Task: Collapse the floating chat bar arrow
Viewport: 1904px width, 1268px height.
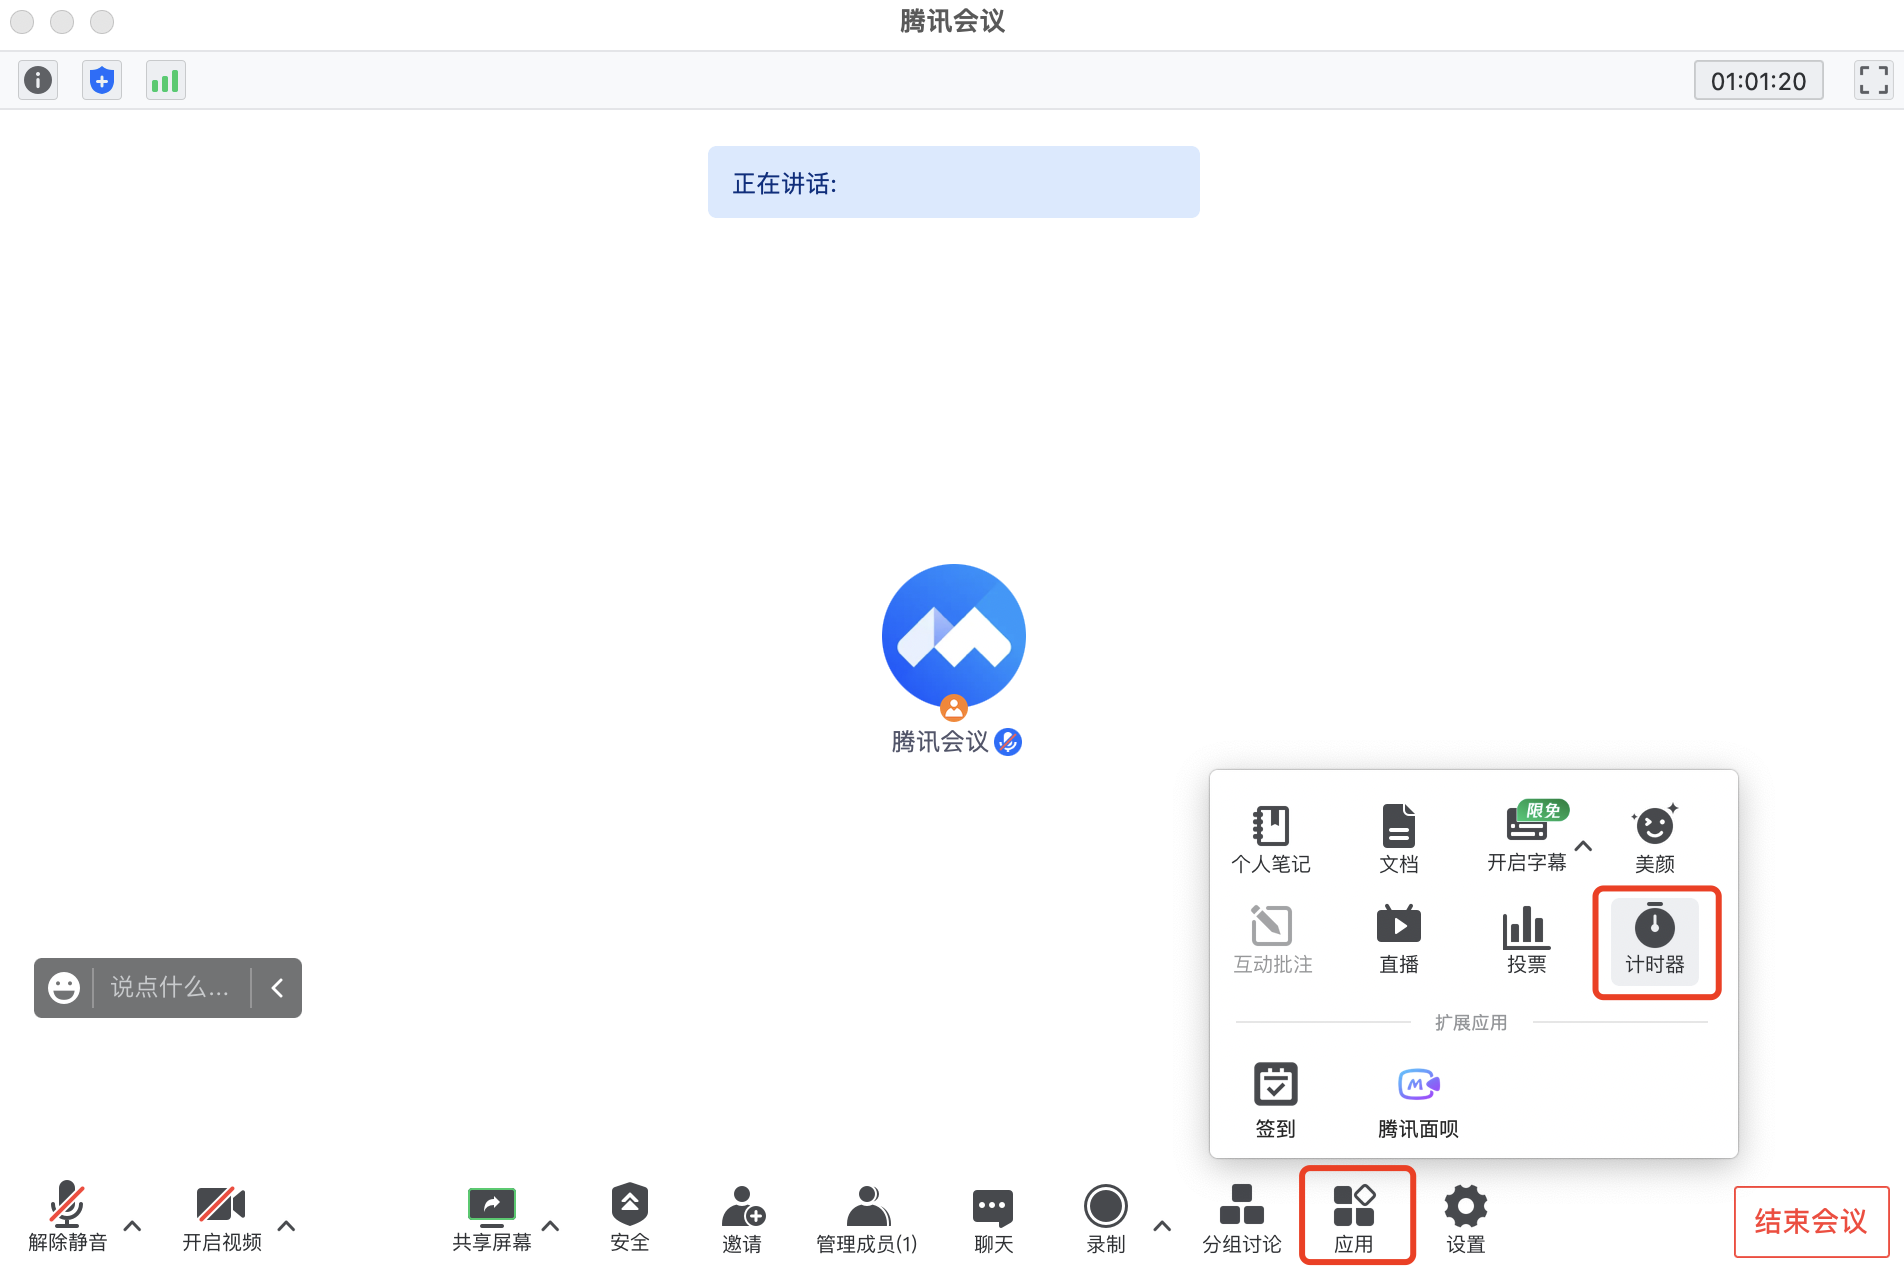Action: [277, 988]
